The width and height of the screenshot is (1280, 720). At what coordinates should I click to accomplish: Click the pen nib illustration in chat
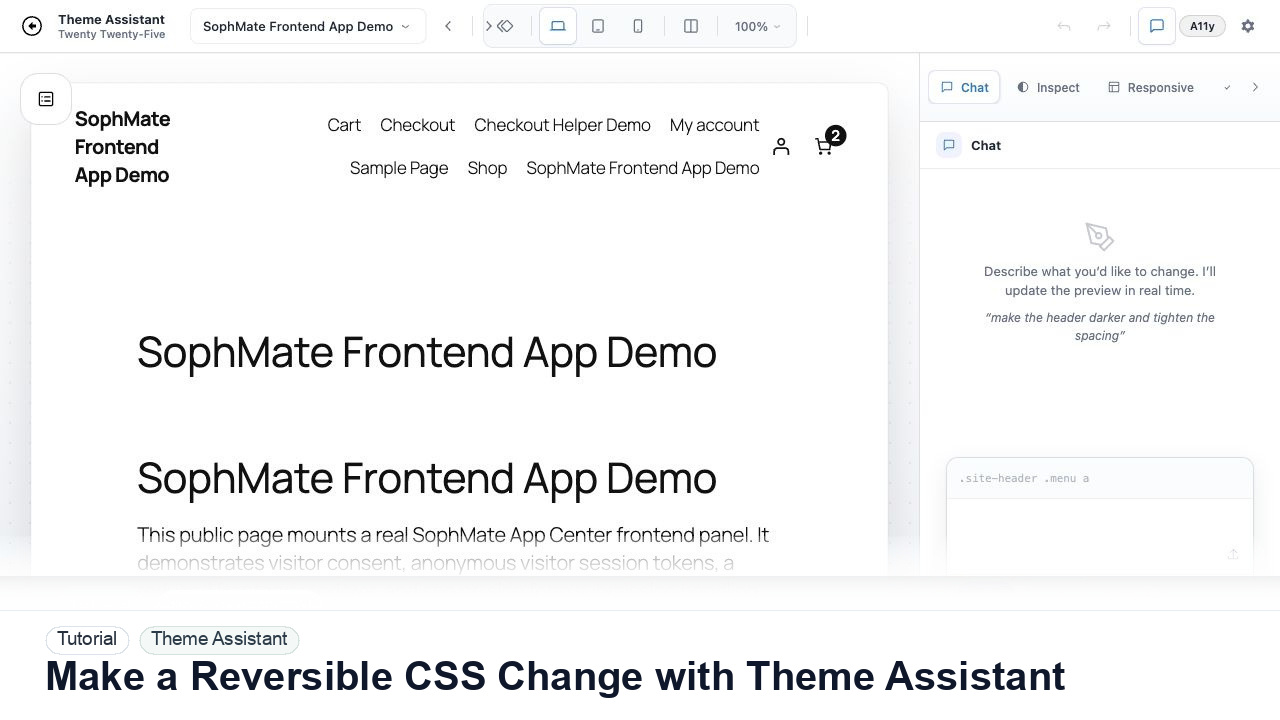[x=1100, y=236]
